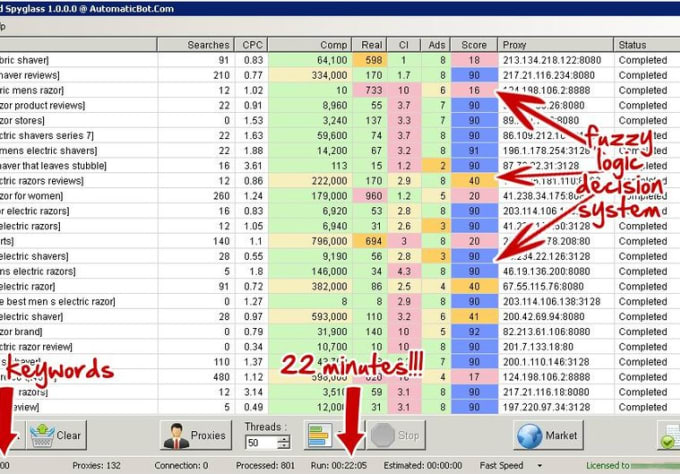
Task: Select proxy 217.21.116.234:8080
Action: click(x=549, y=75)
